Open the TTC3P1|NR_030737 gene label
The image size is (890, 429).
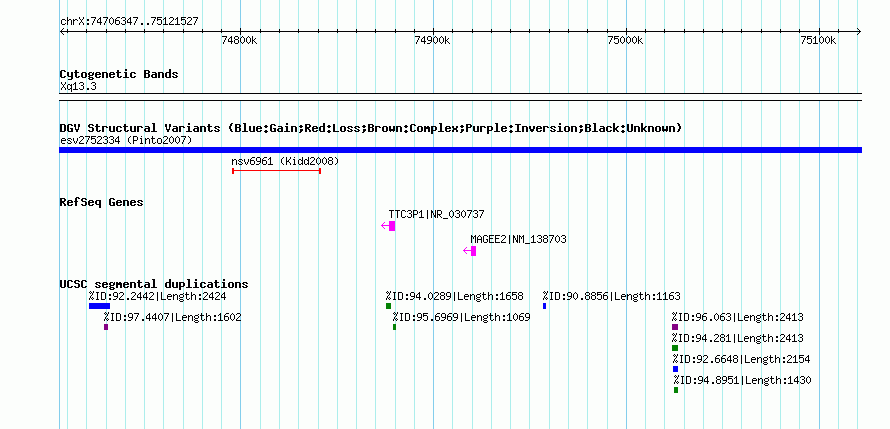click(436, 214)
